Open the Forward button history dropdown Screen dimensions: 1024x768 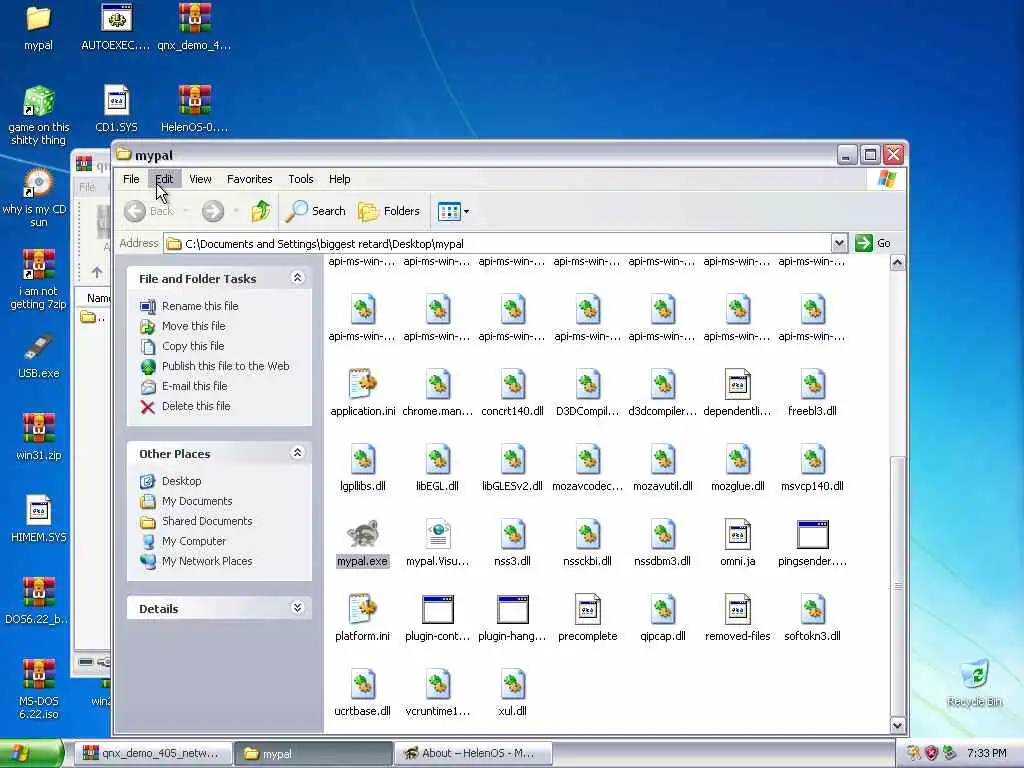coord(236,211)
